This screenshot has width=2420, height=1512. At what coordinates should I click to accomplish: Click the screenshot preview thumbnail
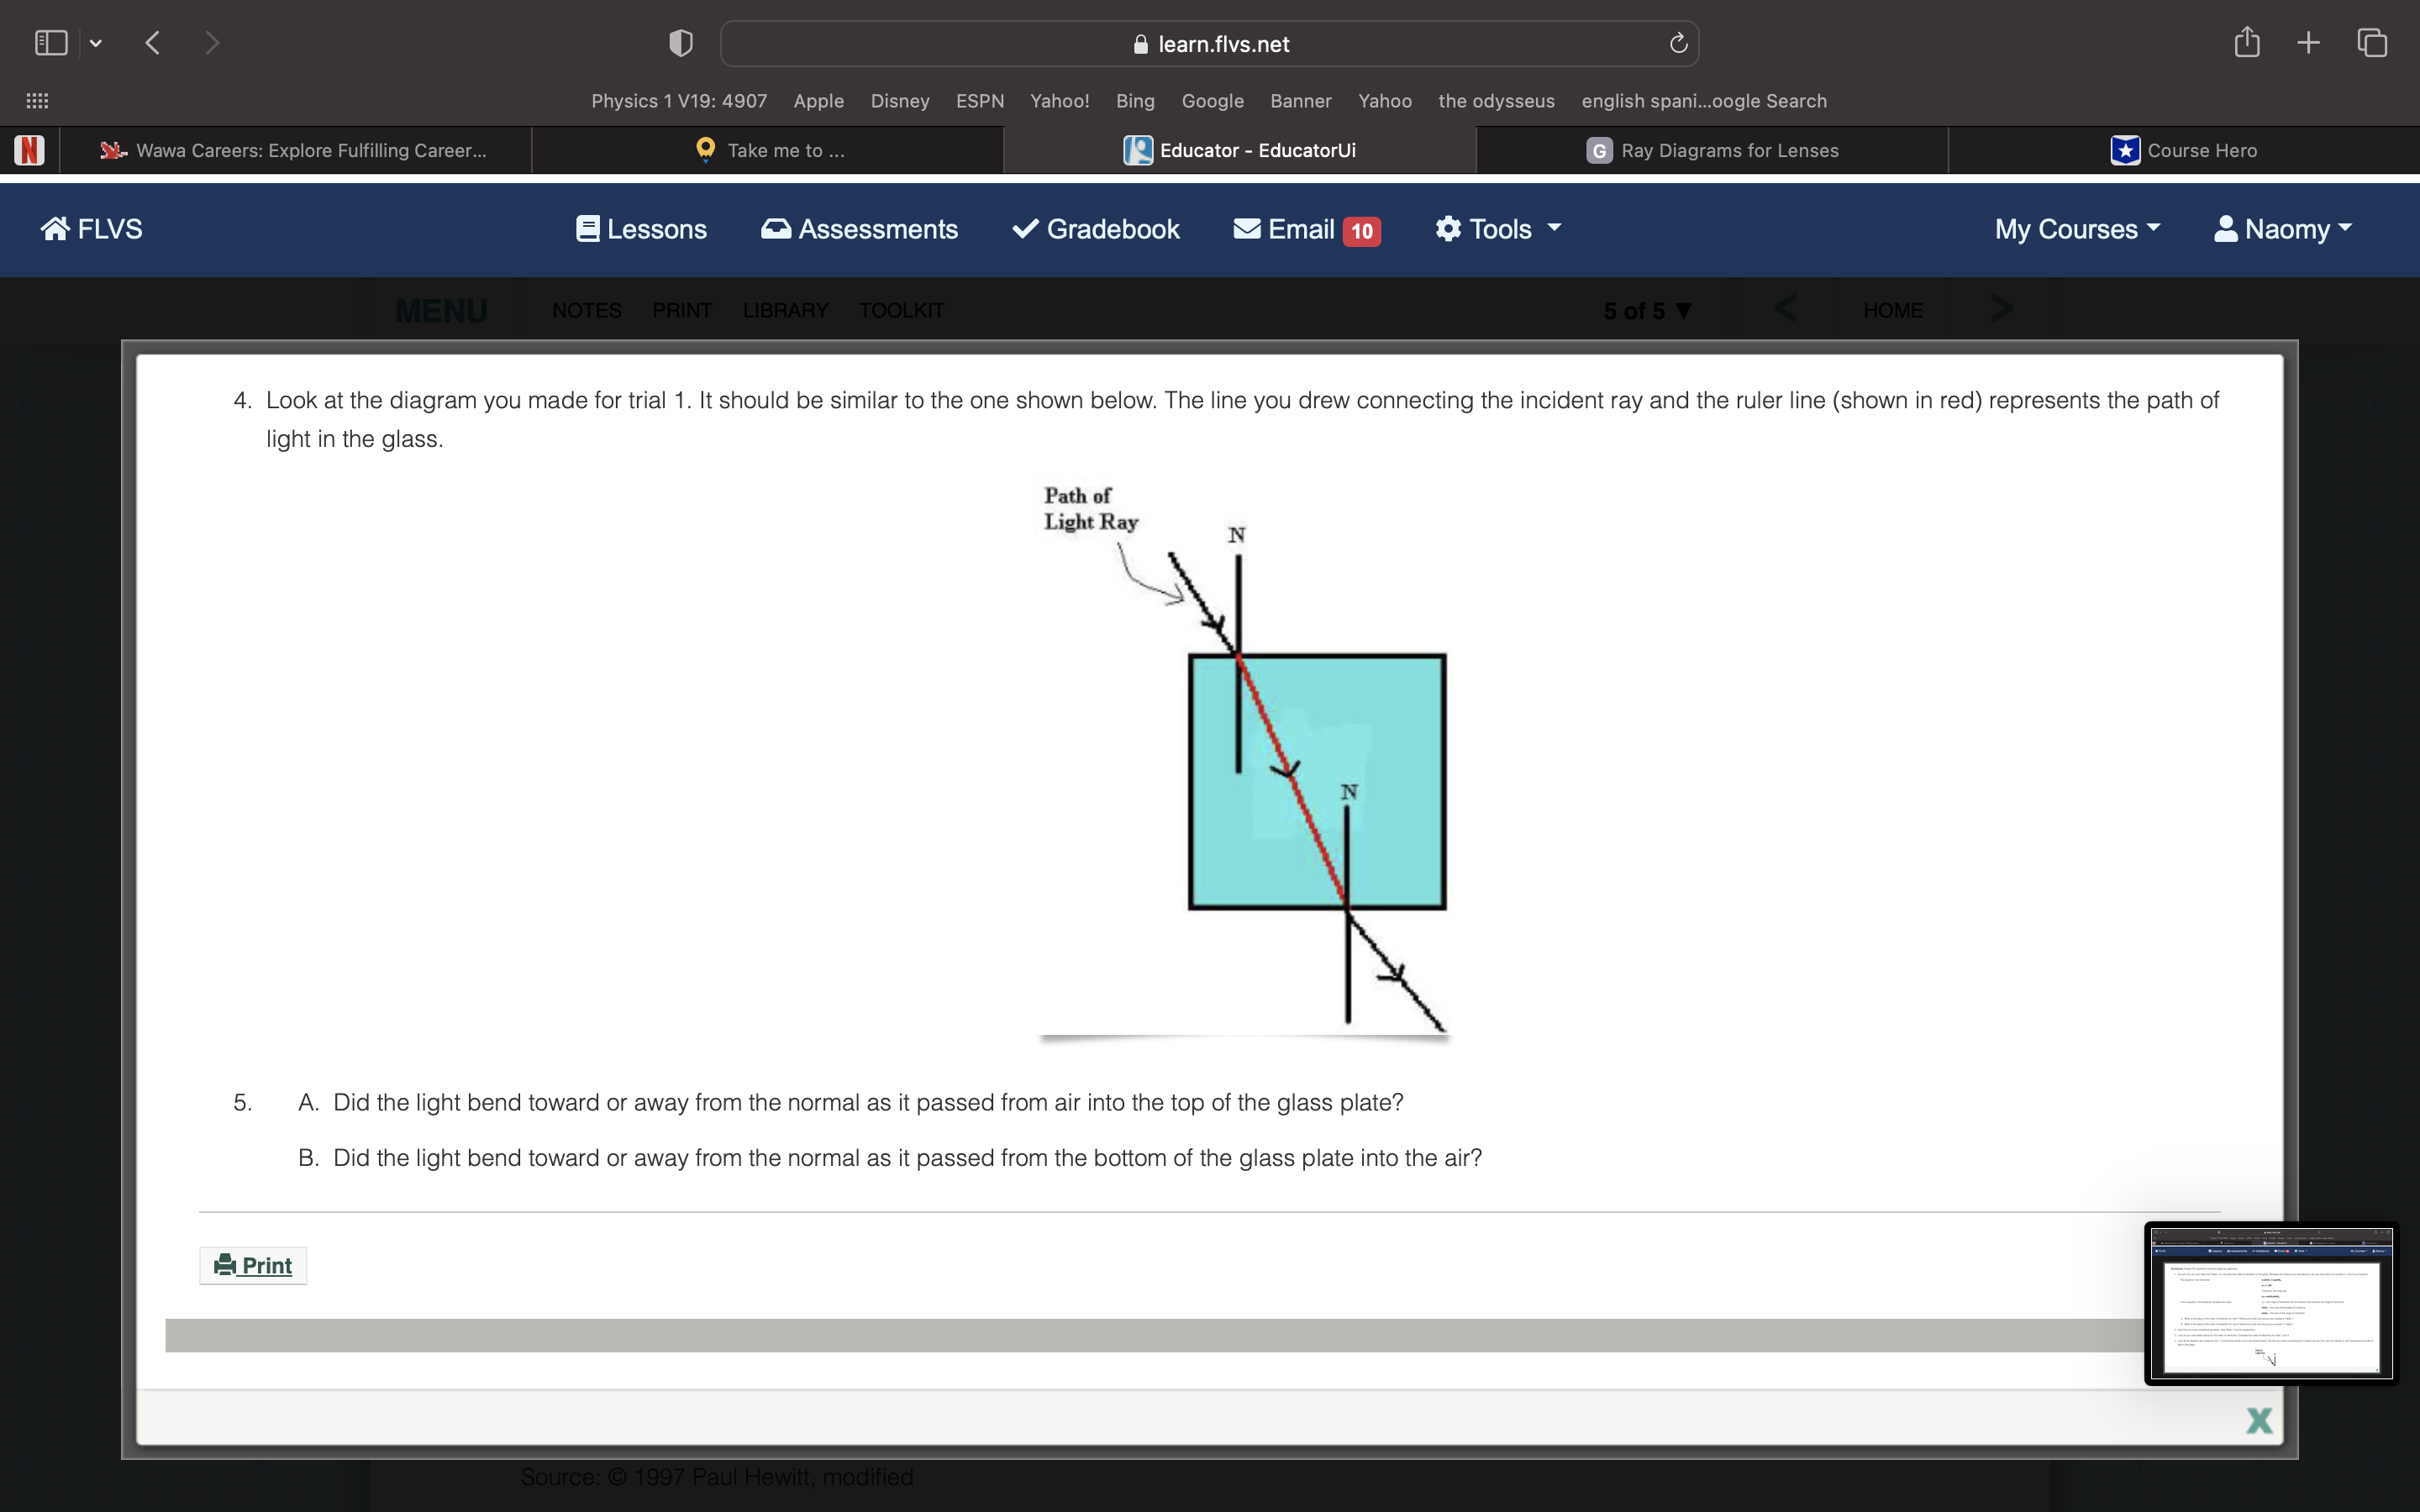[2270, 1303]
